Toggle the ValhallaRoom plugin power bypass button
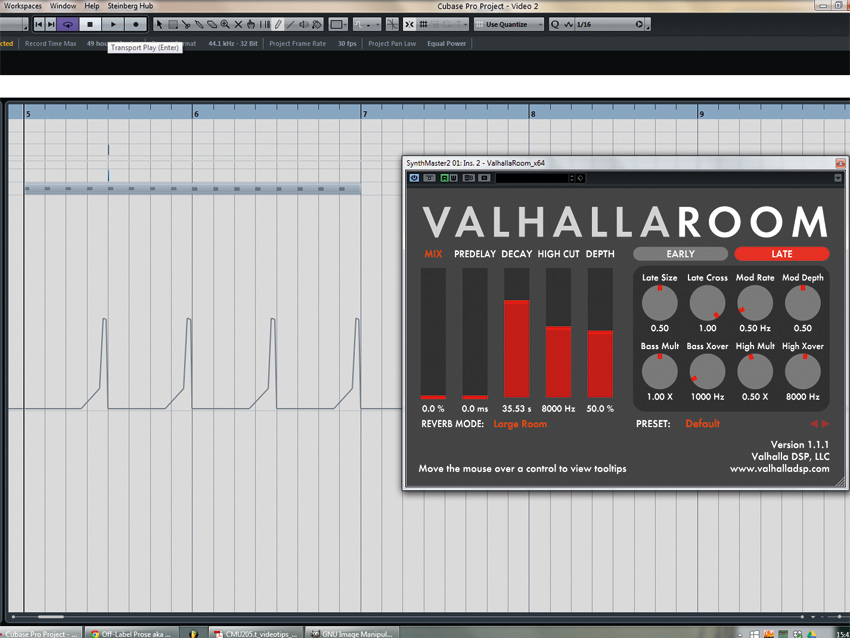Viewport: 850px width, 638px height. (x=414, y=178)
